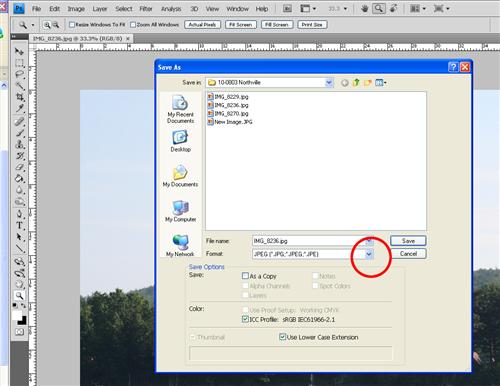Click zoom-in magnifier in options bar
Viewport: 500px width, 386px height.
point(47,25)
